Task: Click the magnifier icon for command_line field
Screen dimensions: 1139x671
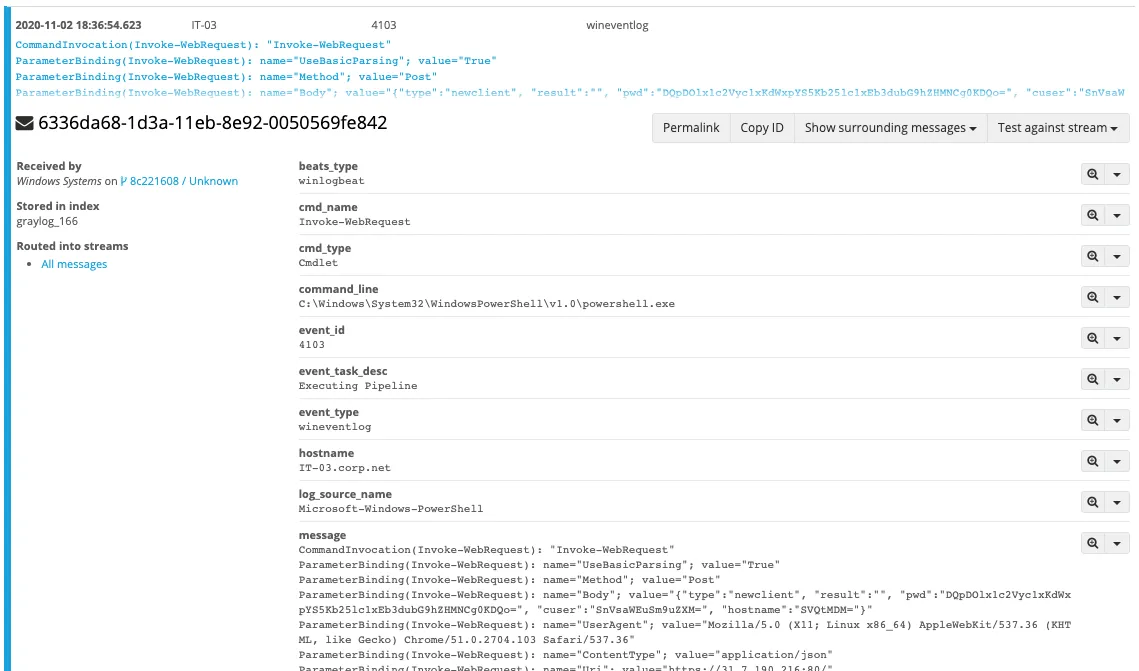Action: 1093,297
